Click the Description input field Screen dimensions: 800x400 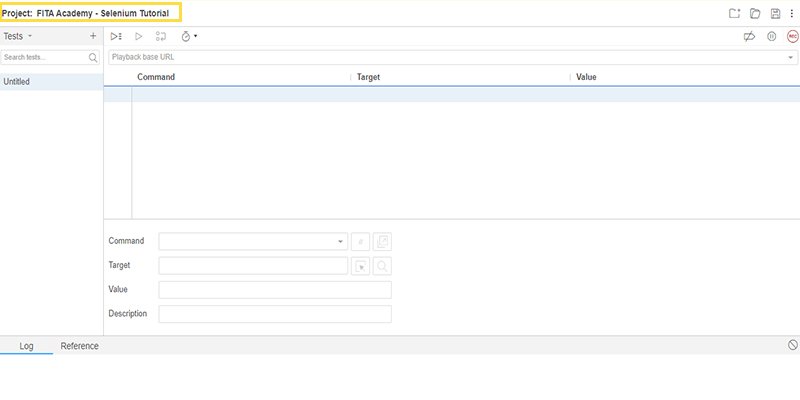(275, 314)
